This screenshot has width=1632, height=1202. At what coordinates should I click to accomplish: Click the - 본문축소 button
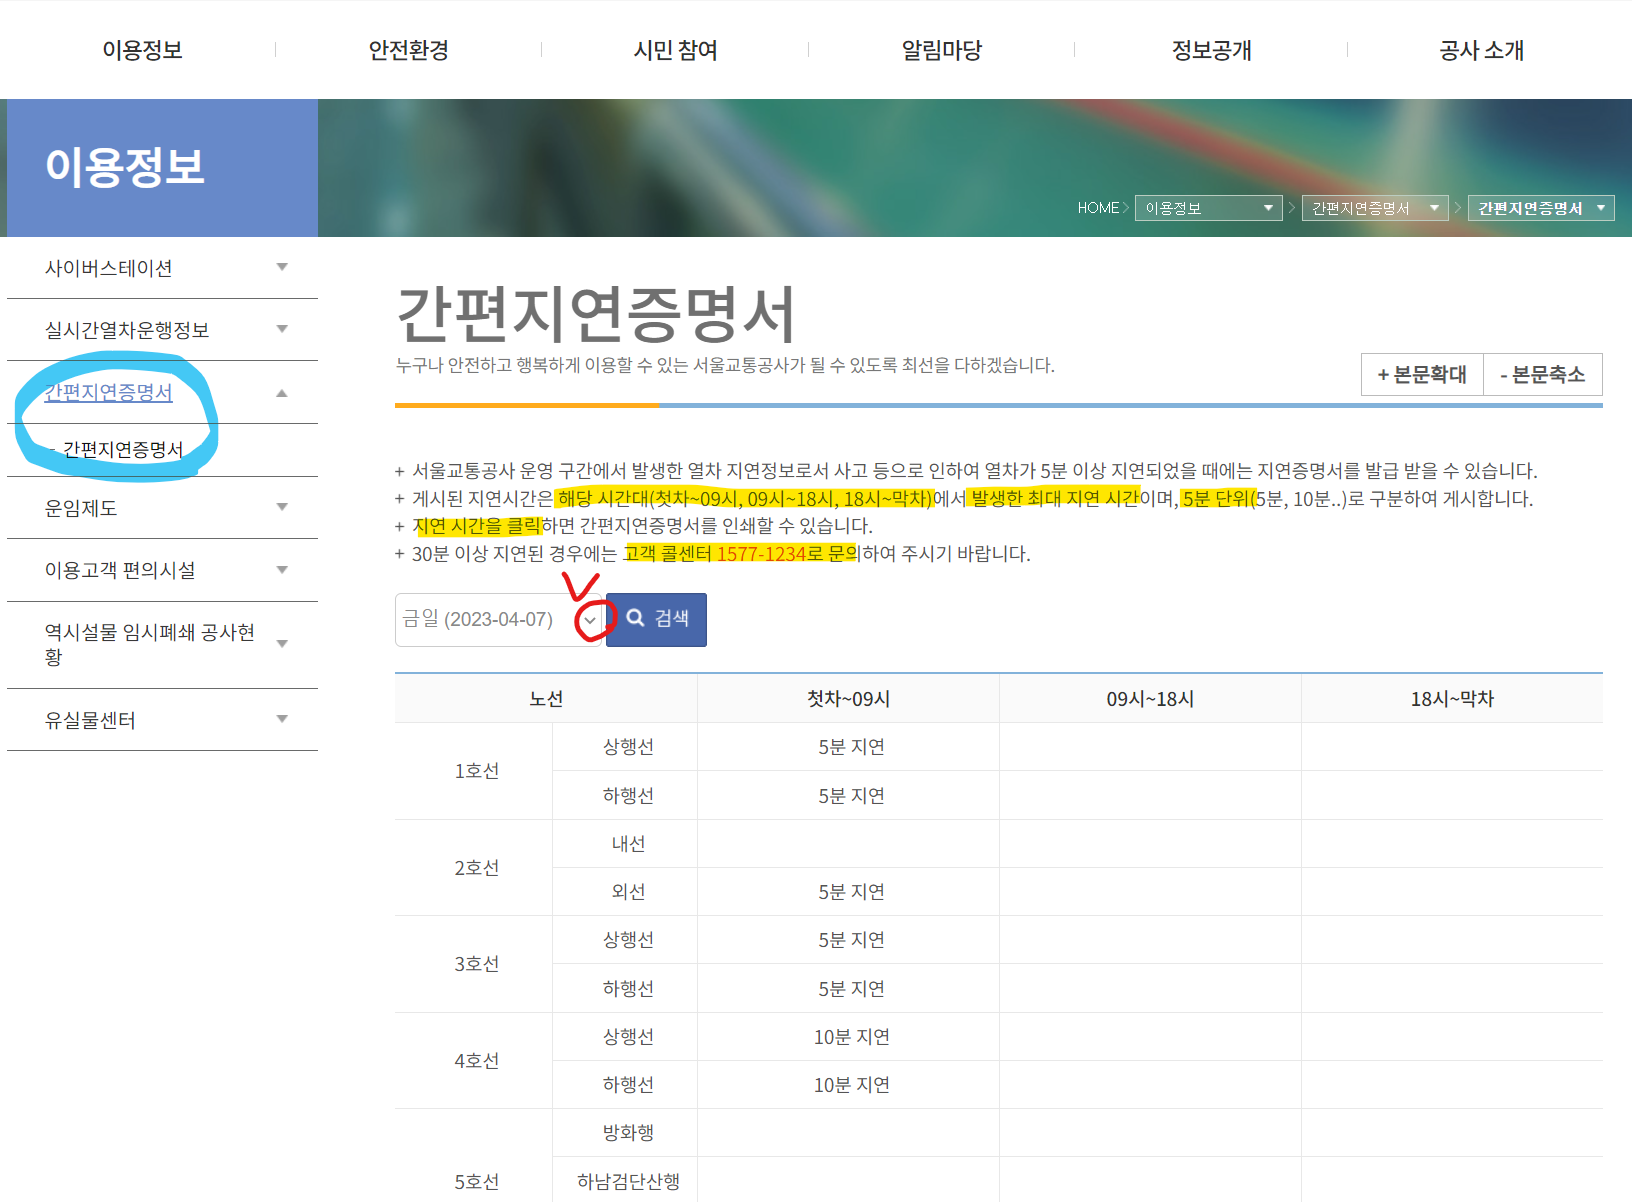pyautogui.click(x=1543, y=374)
